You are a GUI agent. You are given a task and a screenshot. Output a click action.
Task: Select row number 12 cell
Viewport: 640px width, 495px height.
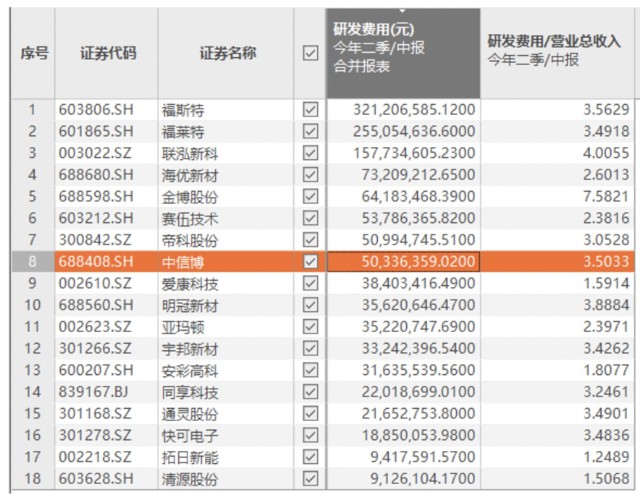tap(33, 349)
